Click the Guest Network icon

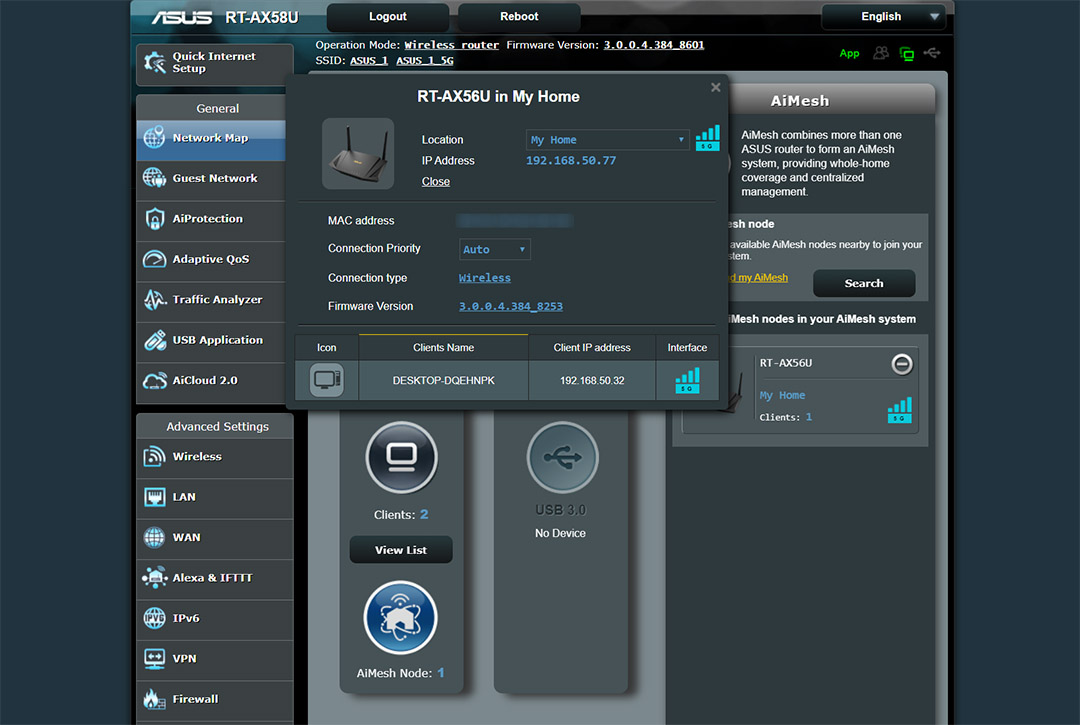click(154, 178)
